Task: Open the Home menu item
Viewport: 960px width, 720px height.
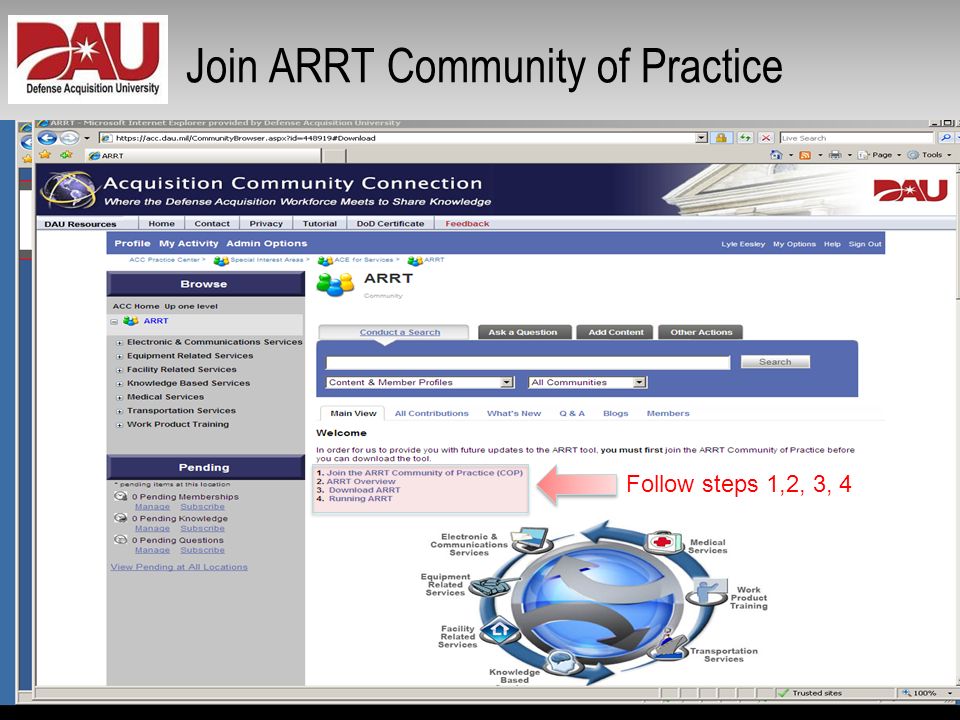Action: [x=162, y=223]
